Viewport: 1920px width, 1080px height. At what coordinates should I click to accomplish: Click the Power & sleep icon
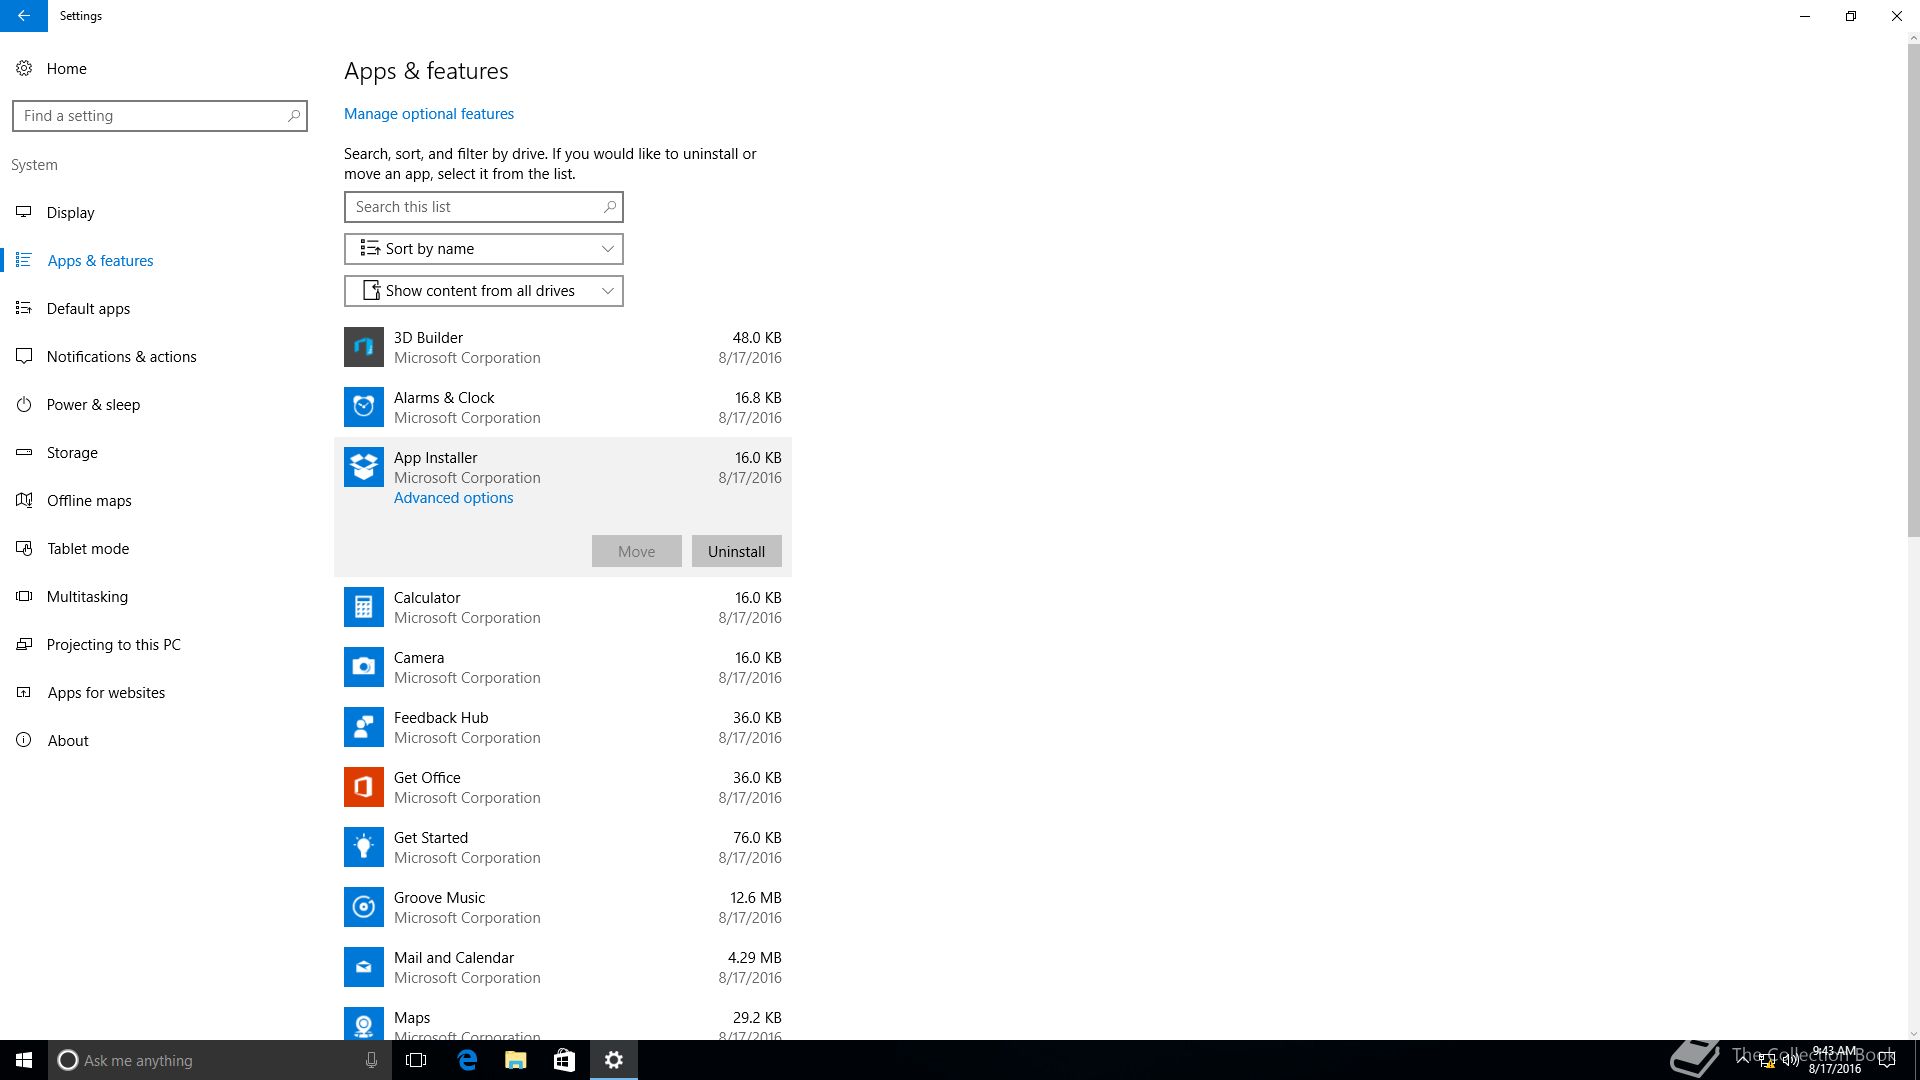pos(24,404)
